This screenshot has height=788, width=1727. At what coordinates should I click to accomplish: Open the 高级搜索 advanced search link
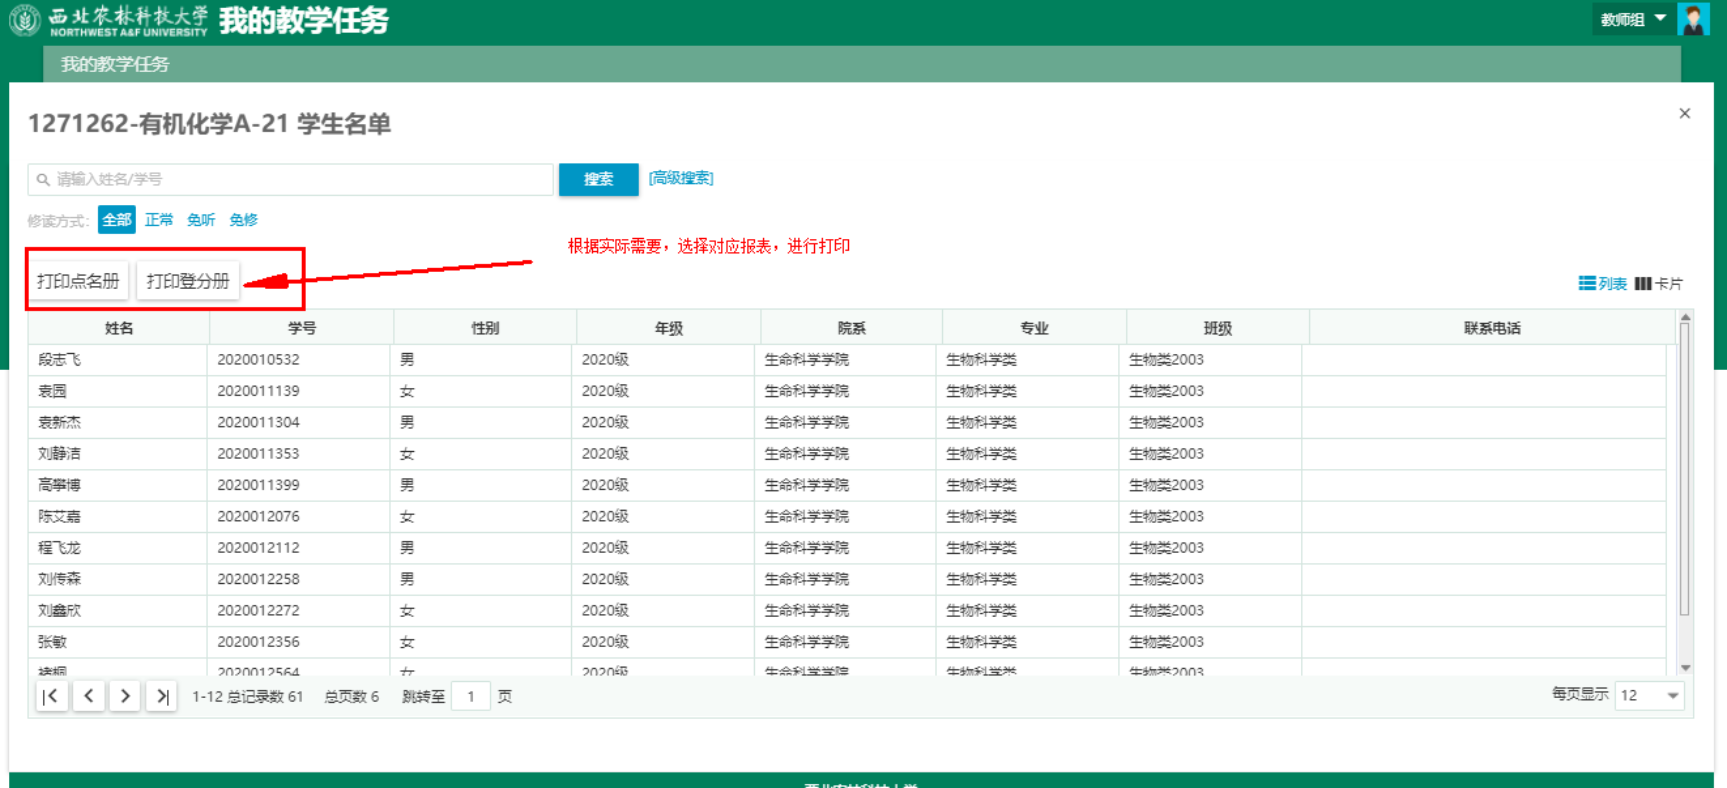pos(681,178)
